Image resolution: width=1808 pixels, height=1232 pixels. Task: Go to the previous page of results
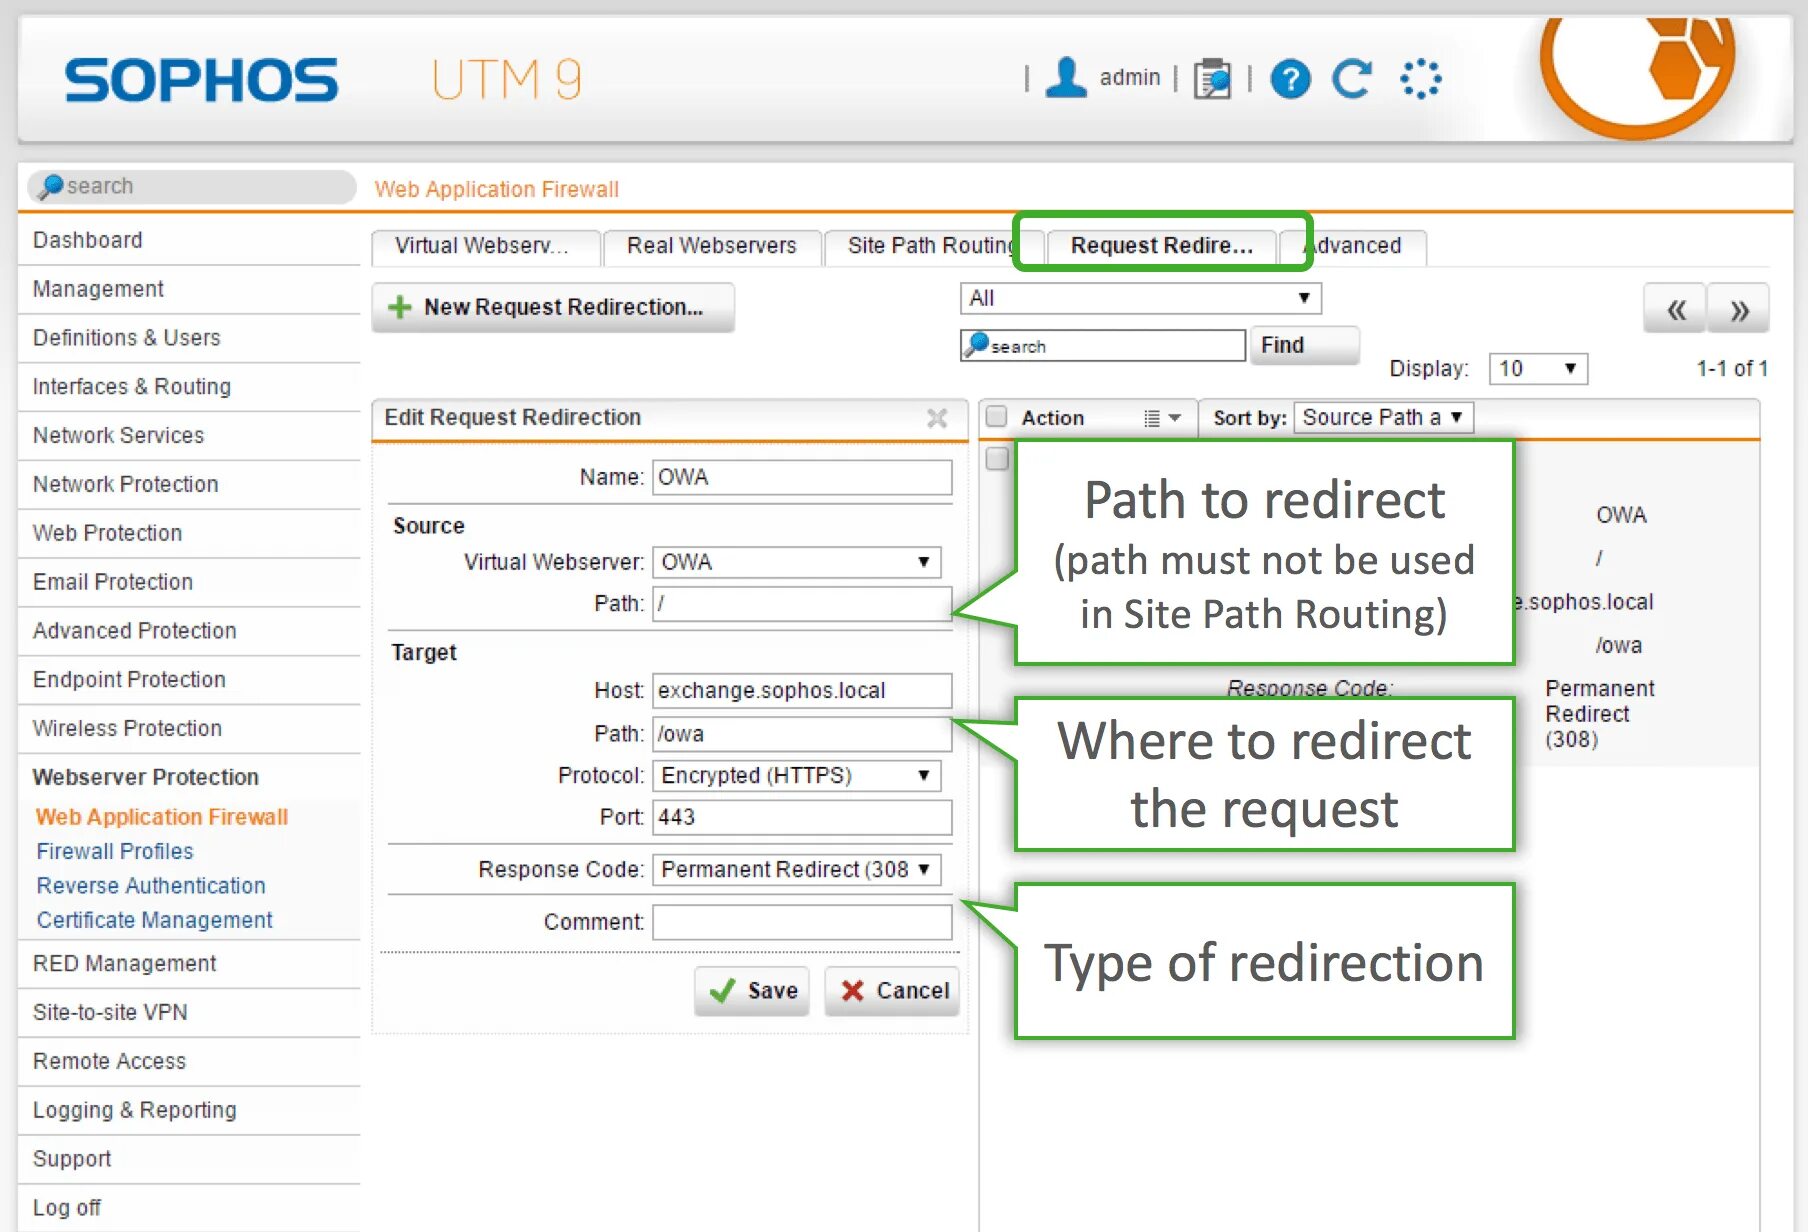point(1675,309)
